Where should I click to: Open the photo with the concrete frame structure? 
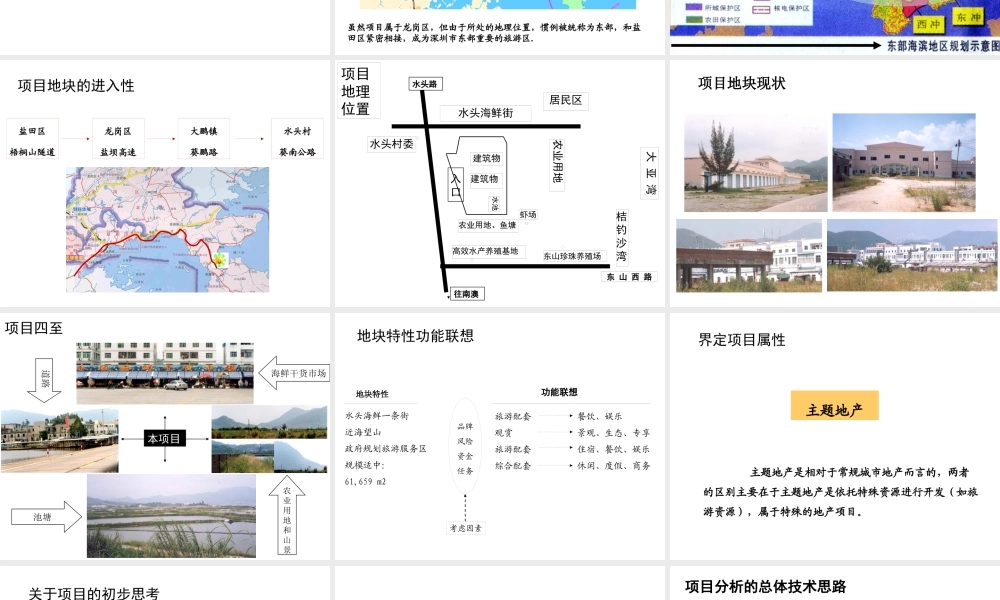click(x=749, y=256)
